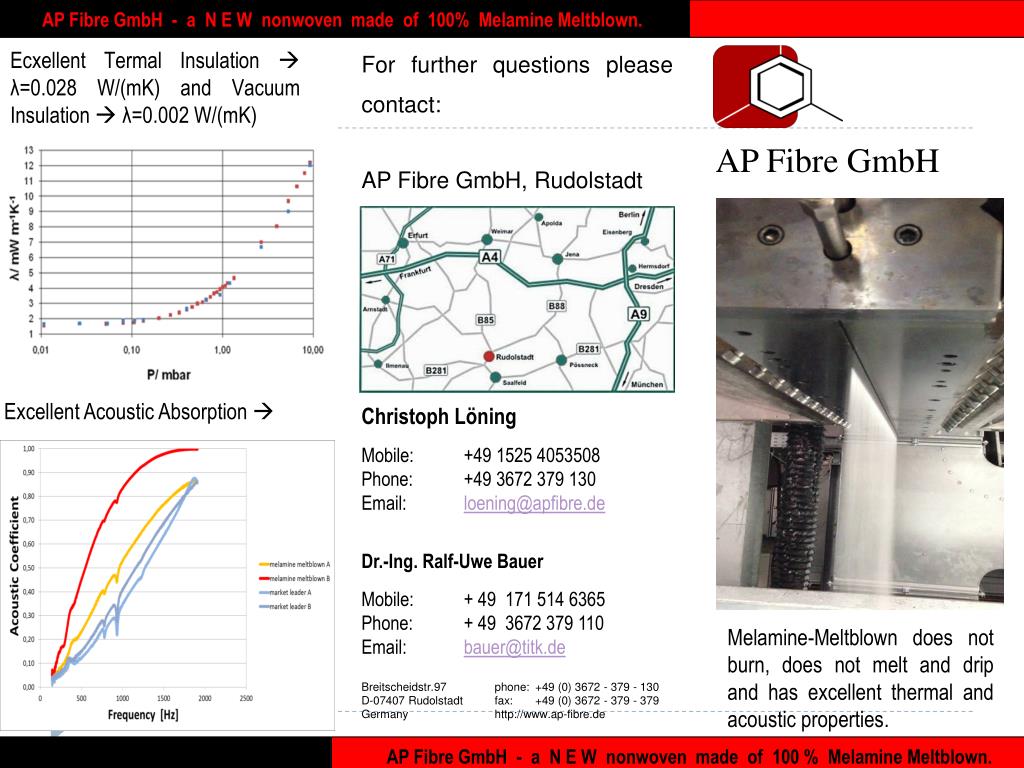The height and width of the screenshot is (768, 1024).
Task: Click the Berlin direction label on the map
Action: click(x=629, y=215)
